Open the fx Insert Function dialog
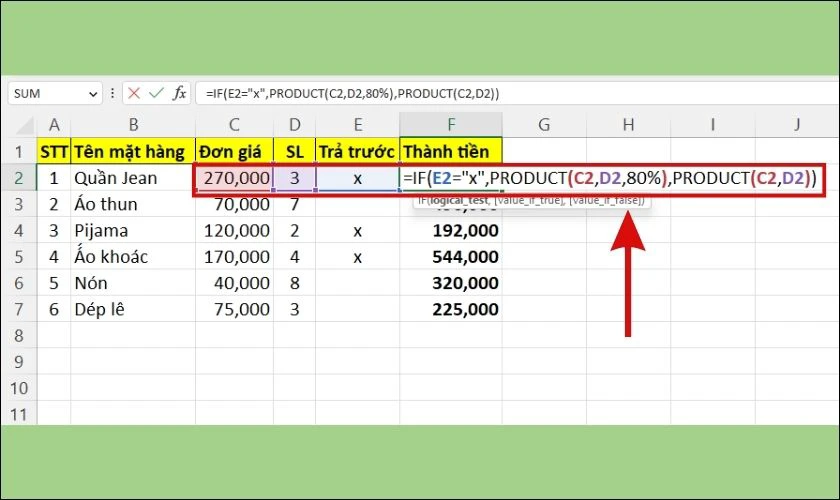Viewport: 840px width, 500px height. 179,93
